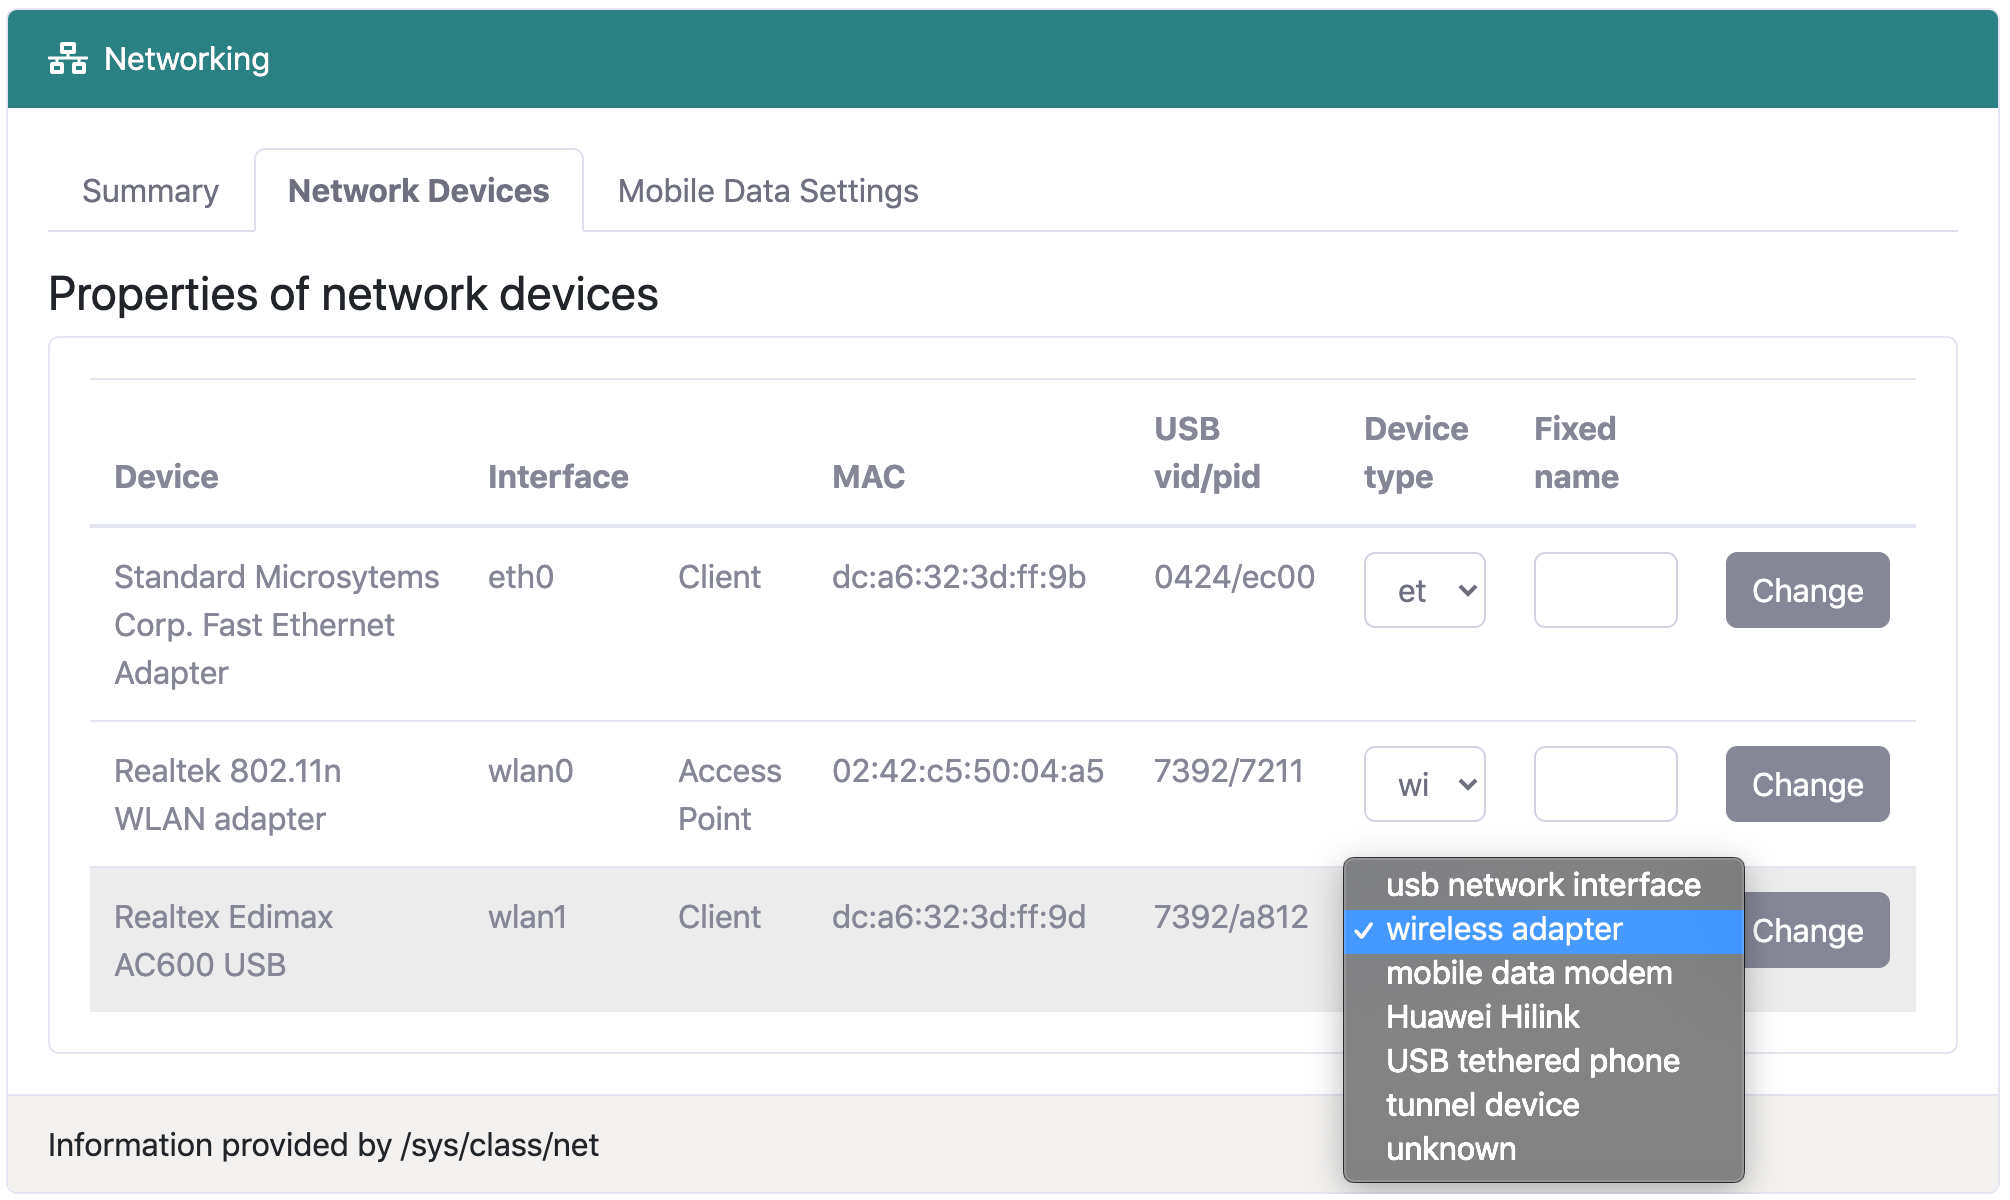Viewport: 2010px width, 1200px height.
Task: Click the network devices tab icon
Action: tap(417, 189)
